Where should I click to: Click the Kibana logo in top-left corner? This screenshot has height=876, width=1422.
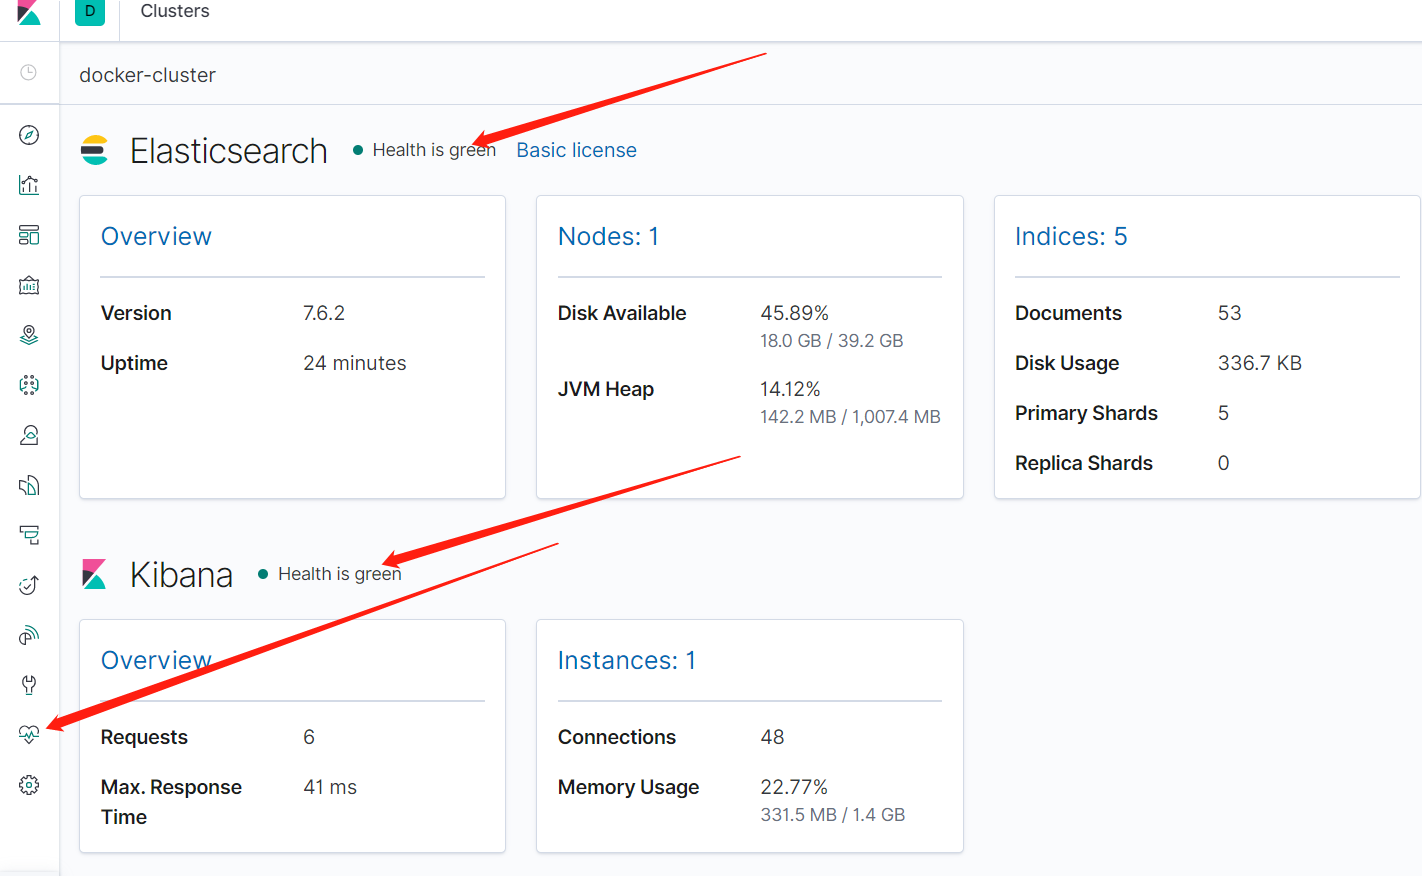(x=29, y=12)
